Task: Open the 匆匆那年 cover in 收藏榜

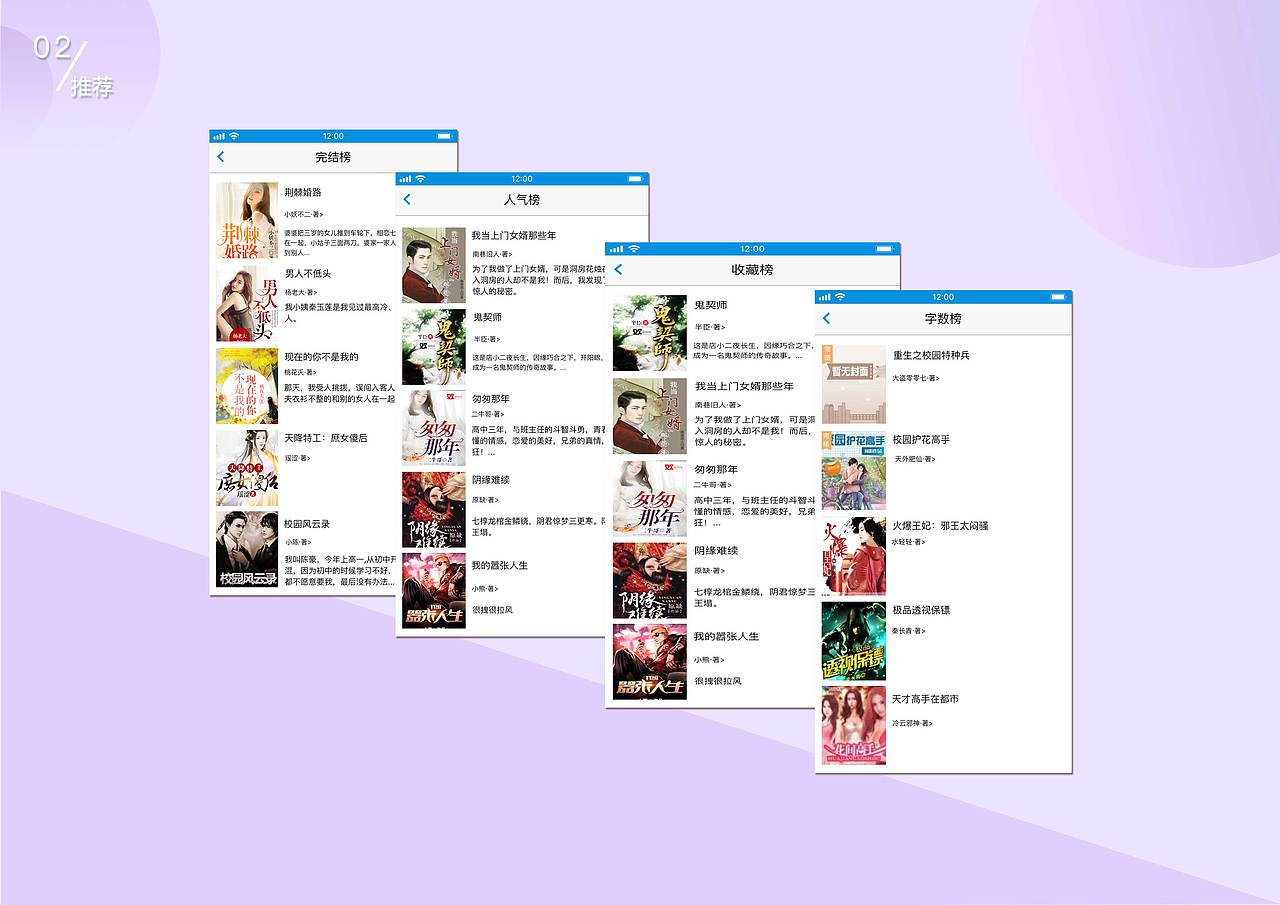Action: pos(649,498)
